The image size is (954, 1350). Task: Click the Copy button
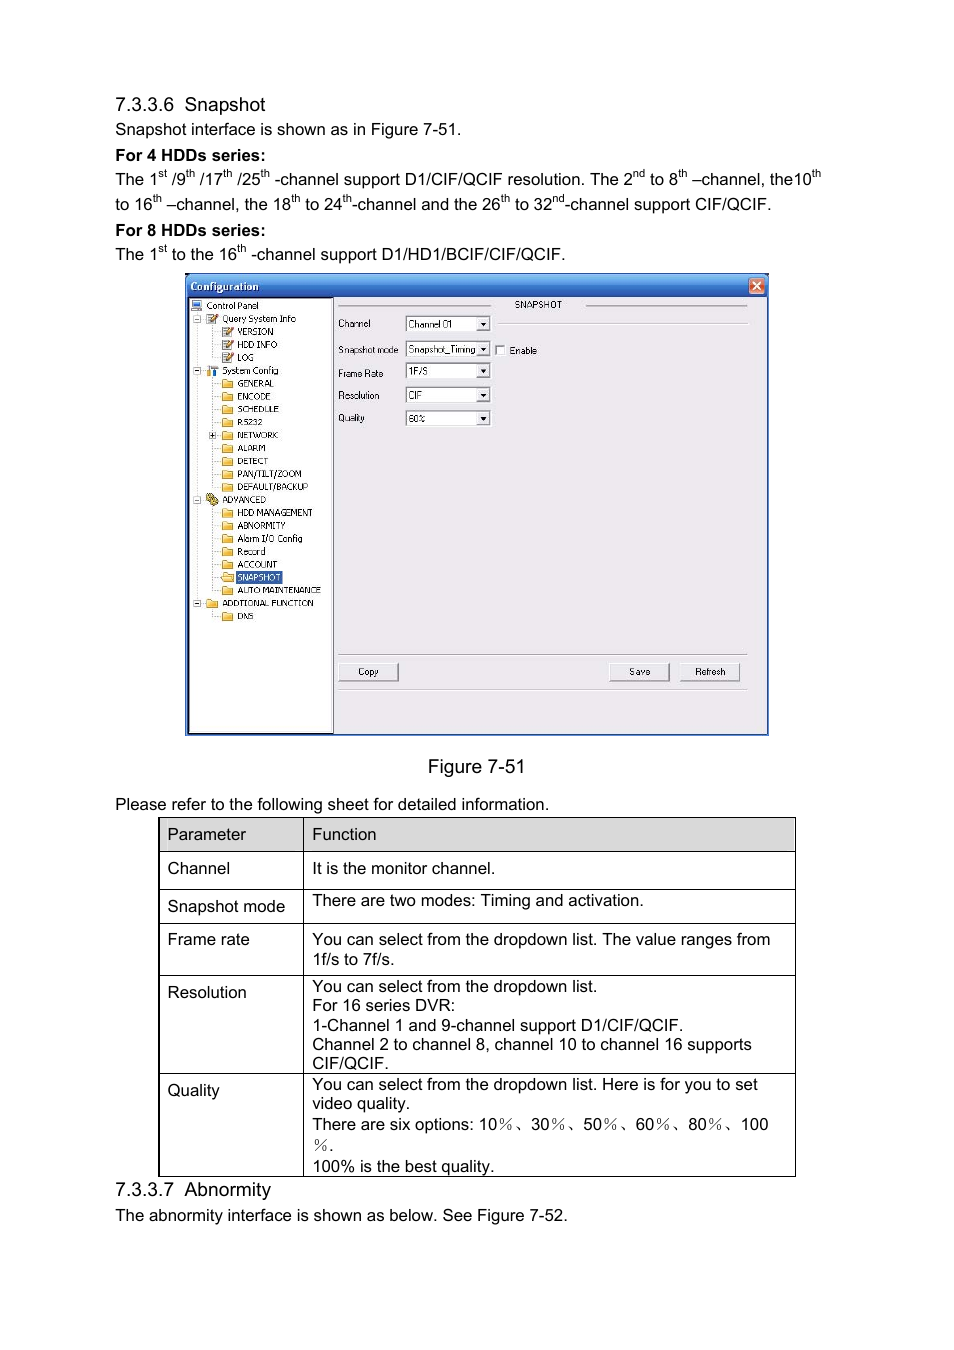coord(368,672)
